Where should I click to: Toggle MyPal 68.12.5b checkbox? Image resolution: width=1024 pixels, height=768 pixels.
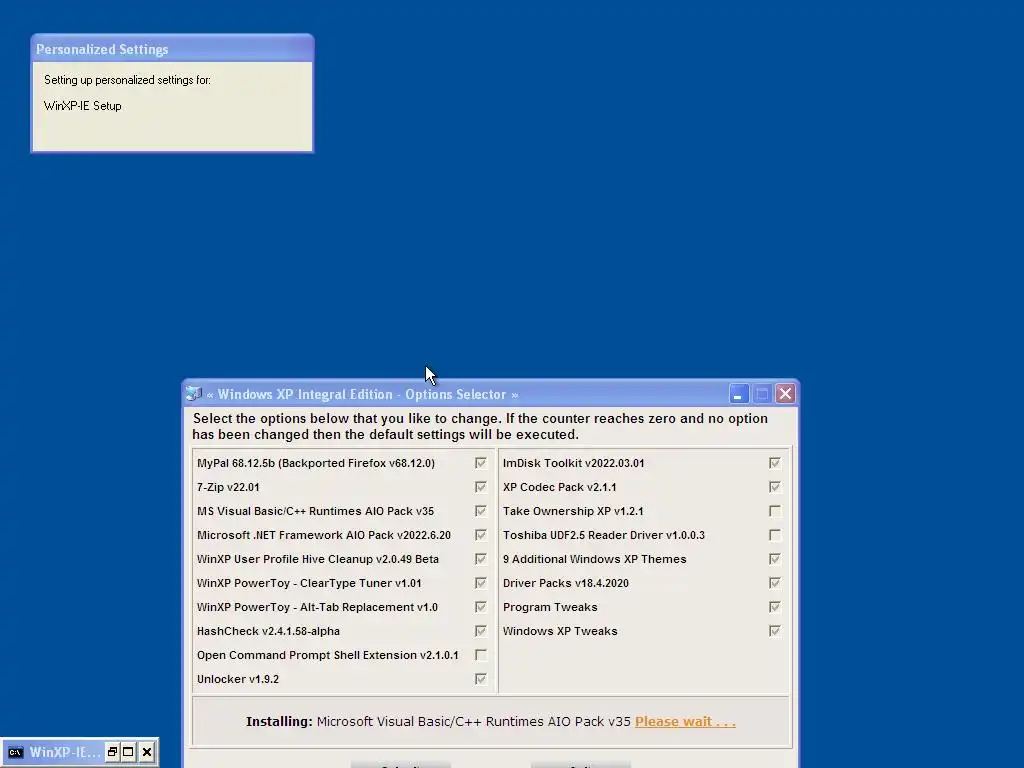(481, 463)
